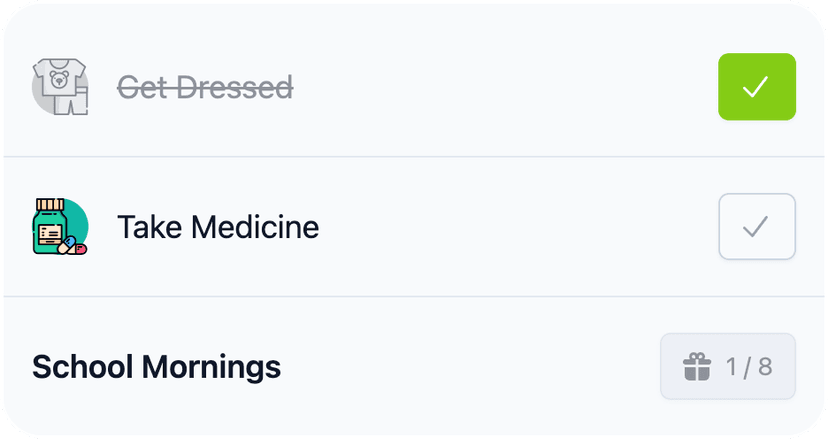Click the white checkmark on green box
828x439 pixels.
[x=756, y=87]
